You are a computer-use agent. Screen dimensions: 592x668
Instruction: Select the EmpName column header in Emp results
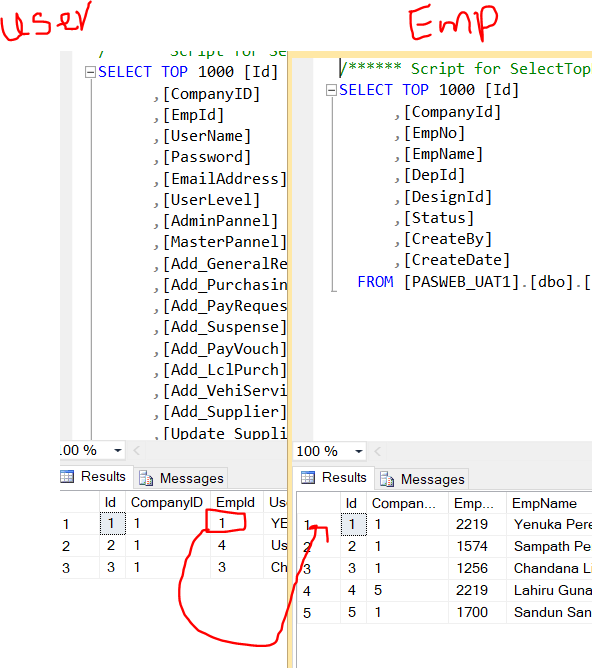point(549,504)
